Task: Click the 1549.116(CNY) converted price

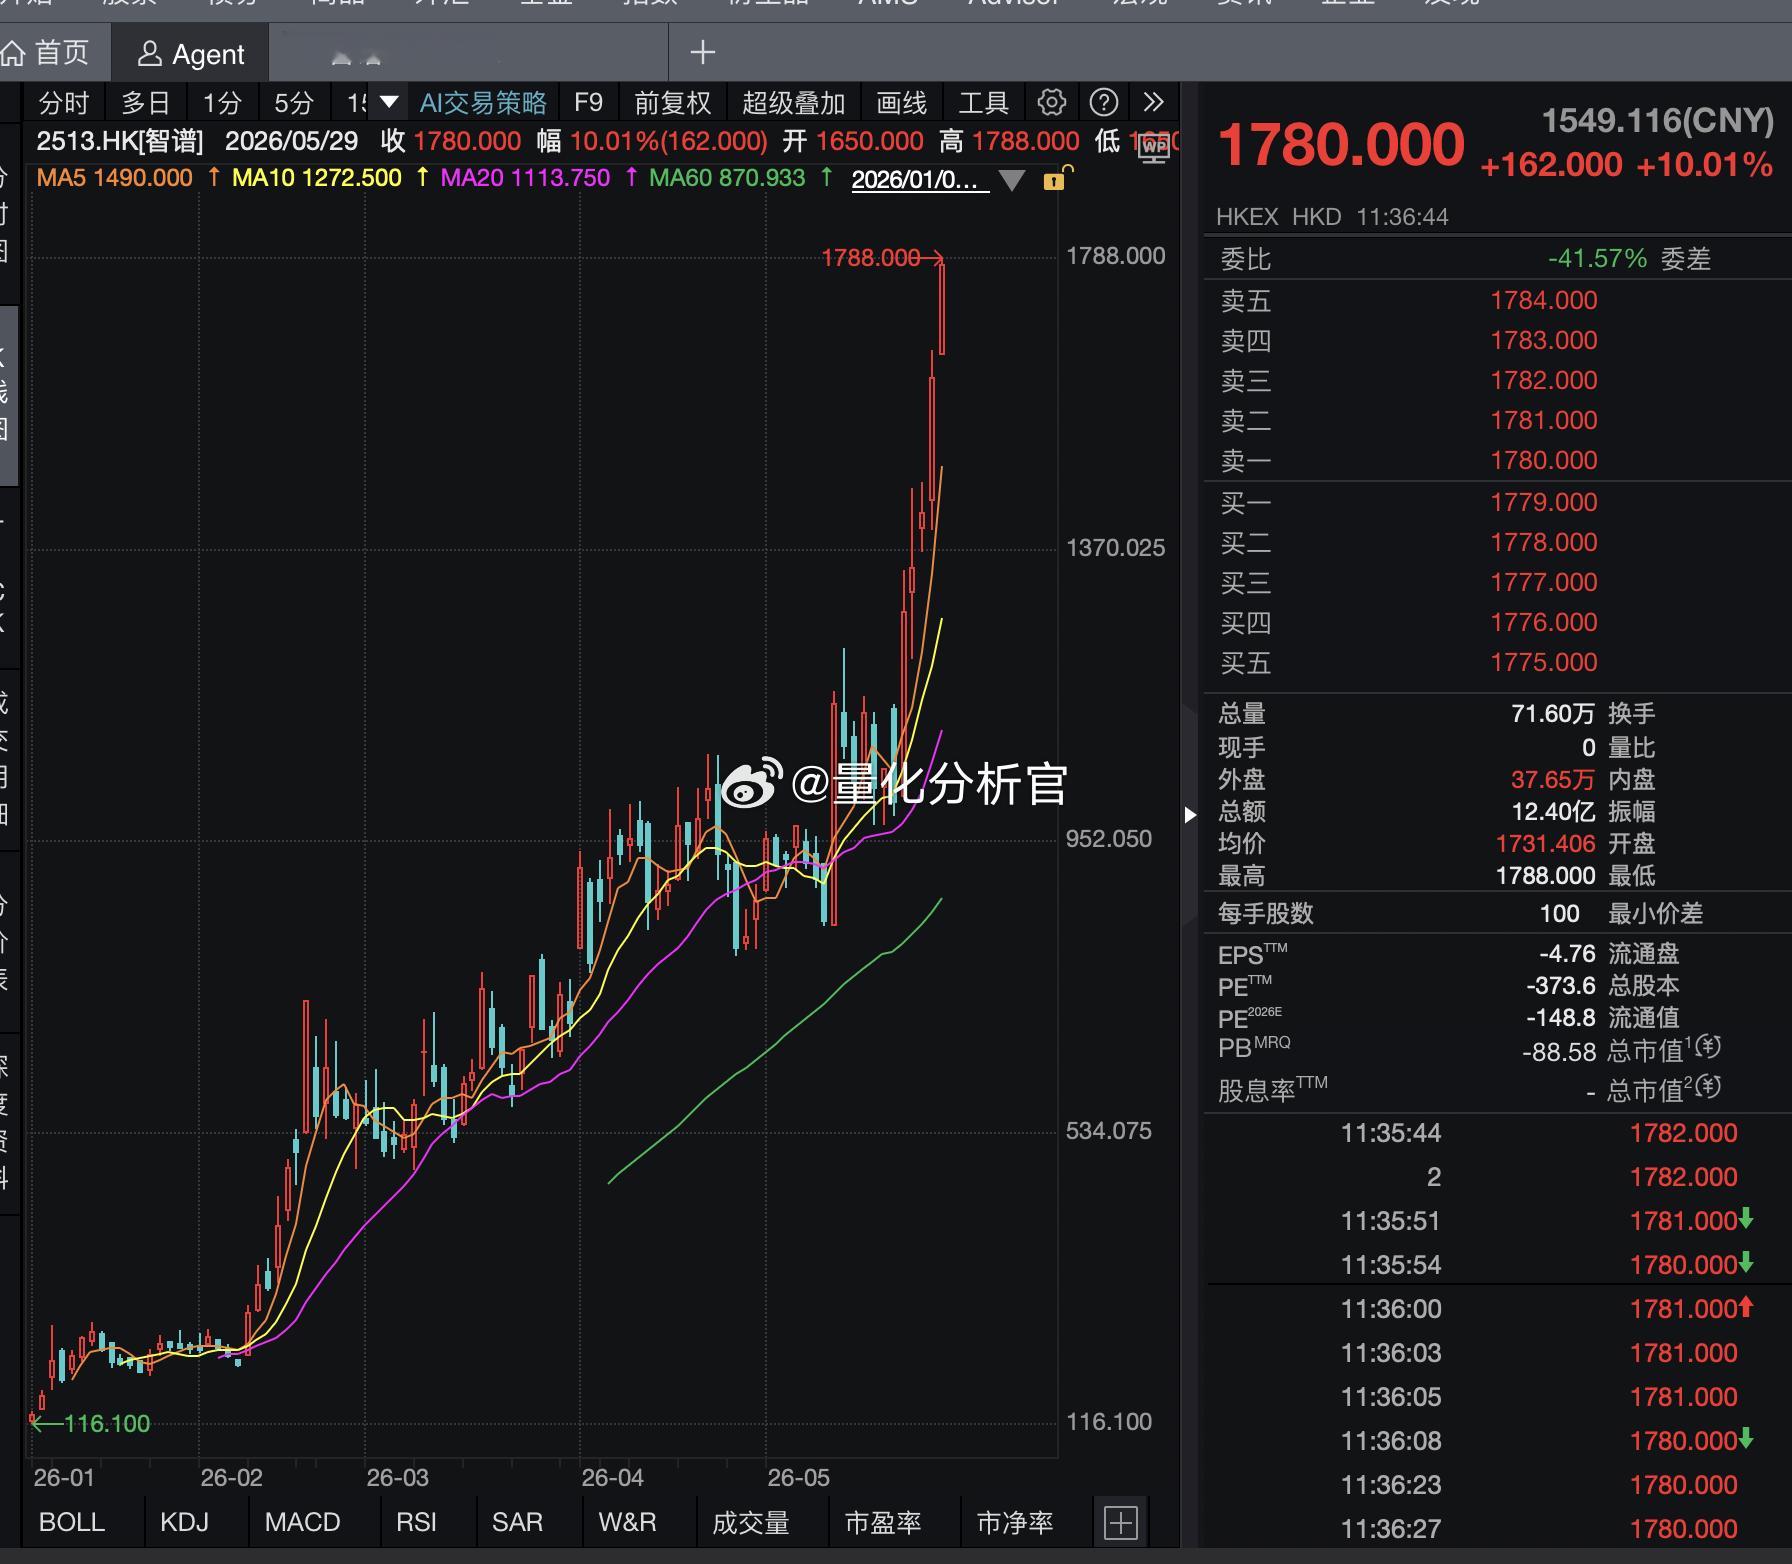Action: tap(1657, 120)
